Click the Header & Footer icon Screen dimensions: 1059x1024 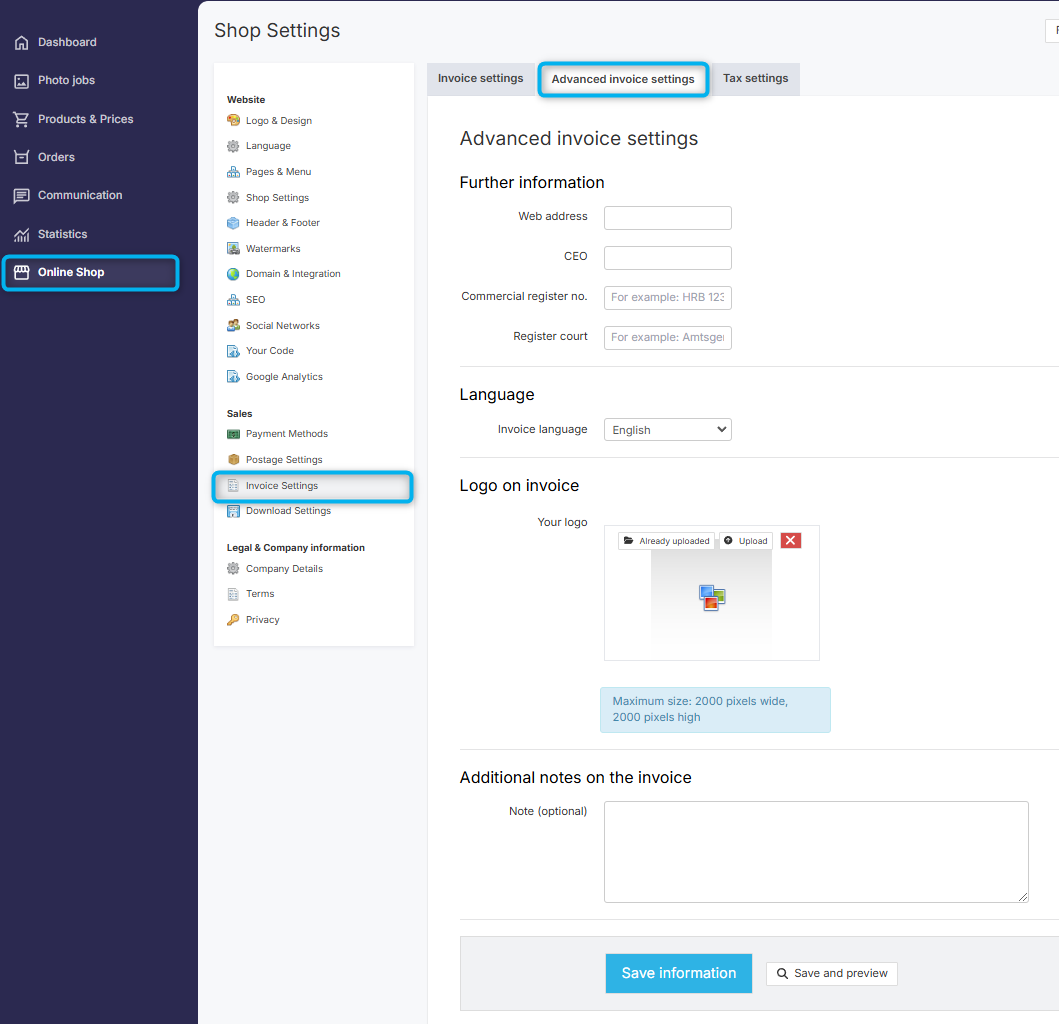233,223
